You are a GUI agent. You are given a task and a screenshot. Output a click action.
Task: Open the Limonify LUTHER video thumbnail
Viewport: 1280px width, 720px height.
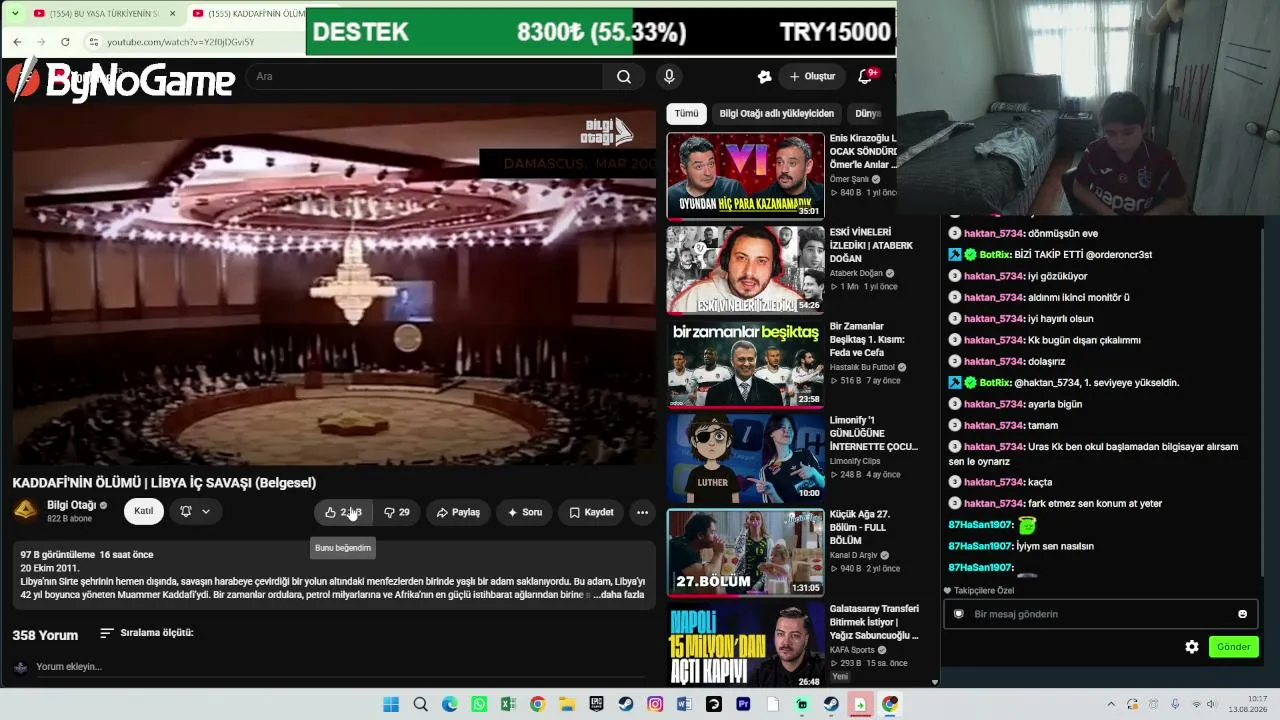[746, 458]
